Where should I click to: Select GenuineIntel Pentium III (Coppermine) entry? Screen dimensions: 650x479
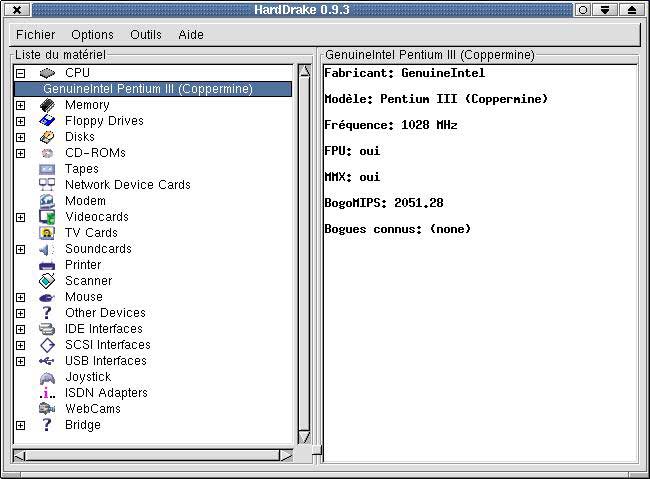148,89
